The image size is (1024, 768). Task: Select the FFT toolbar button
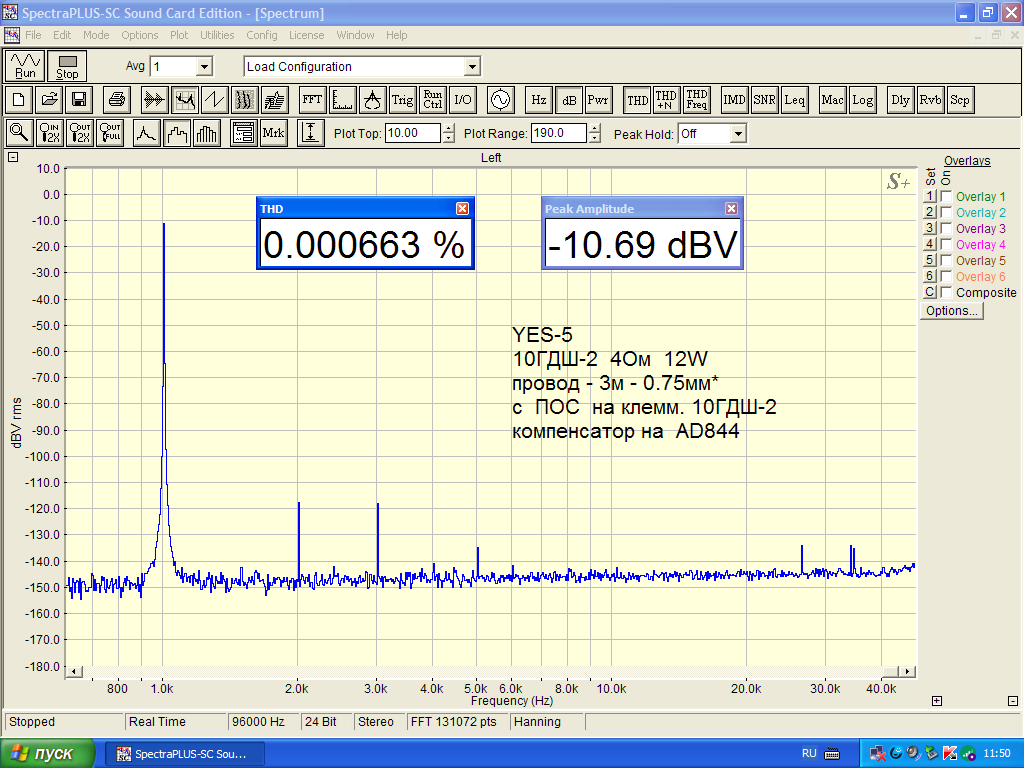(x=312, y=100)
